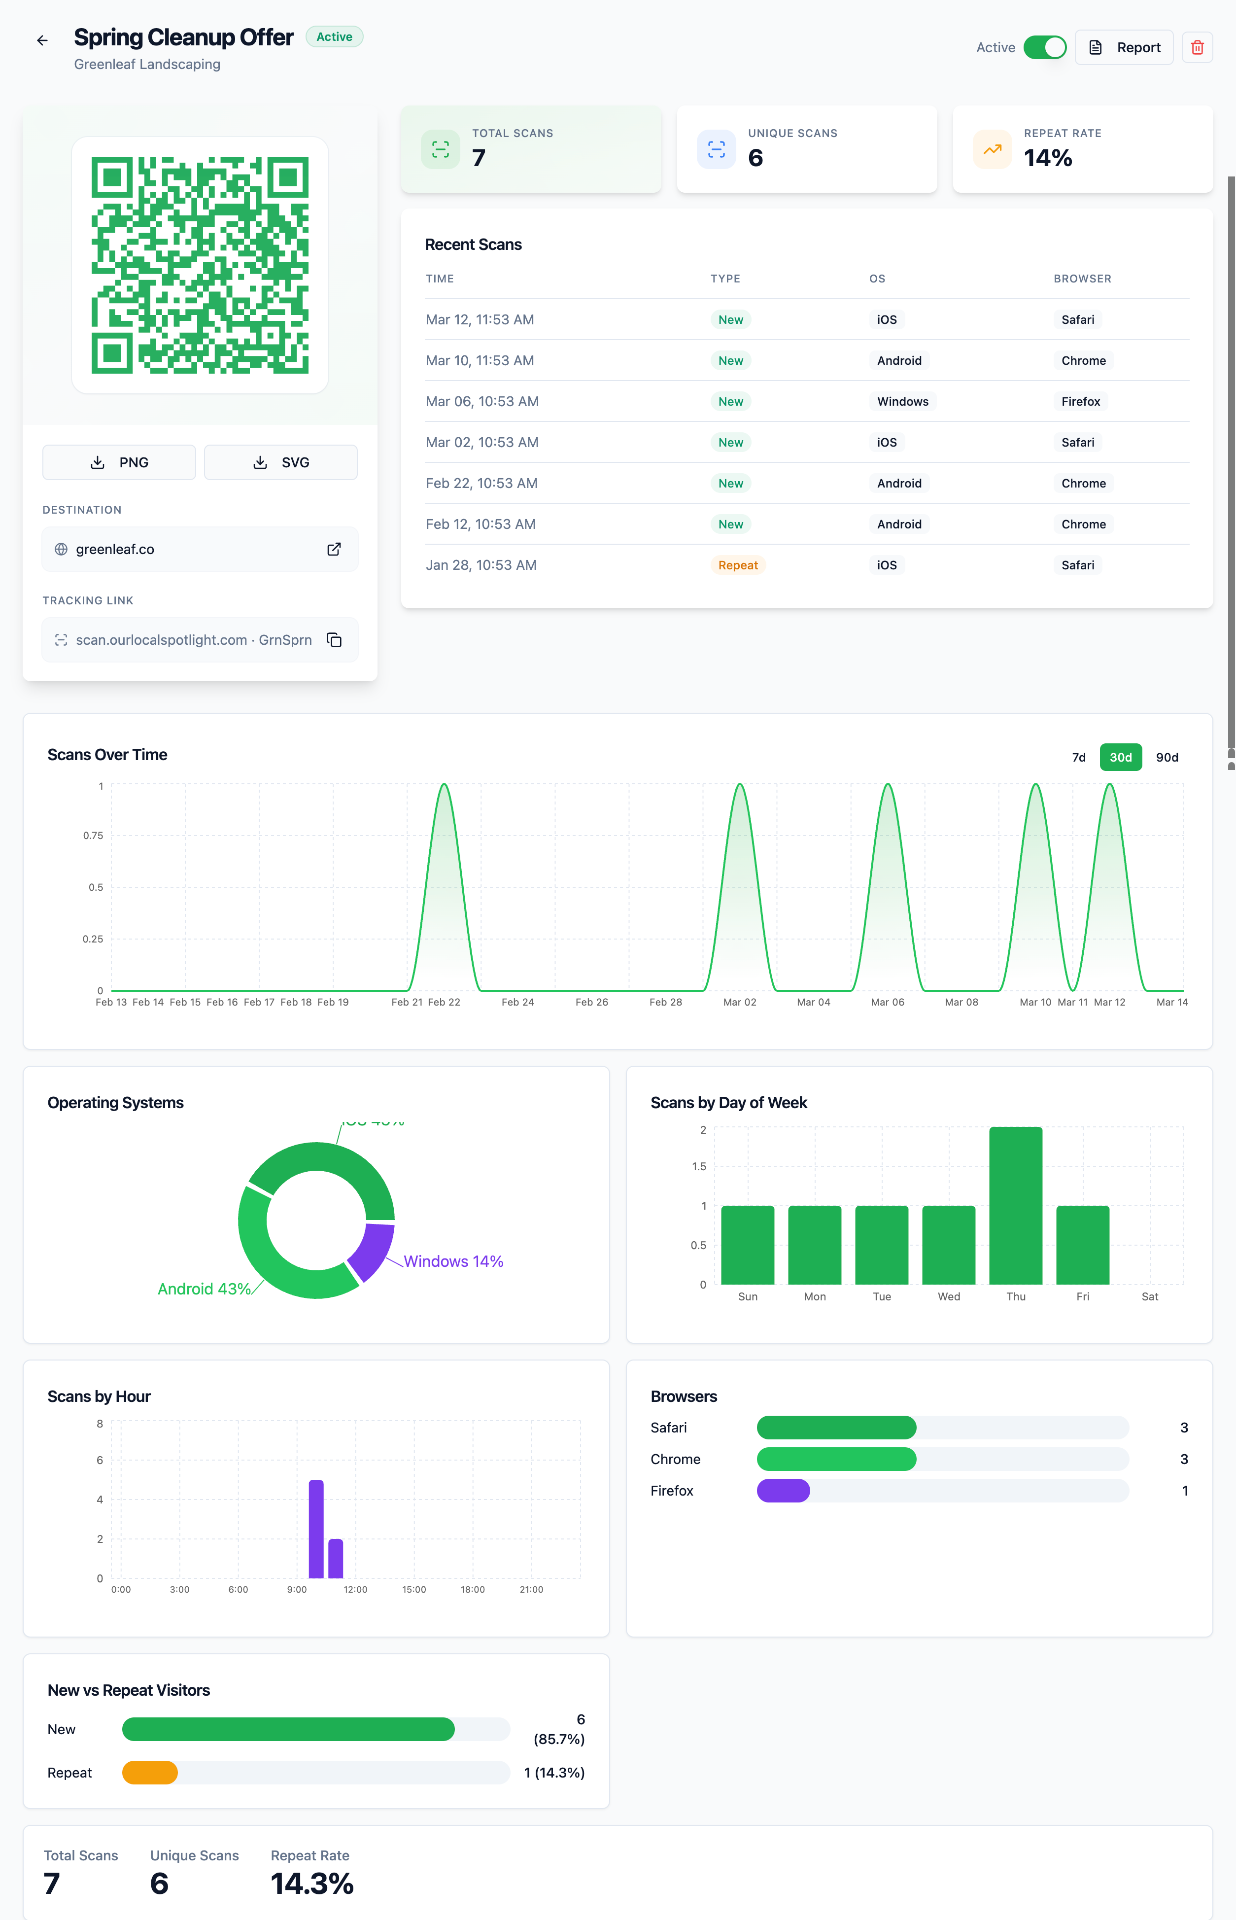
Task: Click the Repeat visitors orange bar
Action: 150,1773
